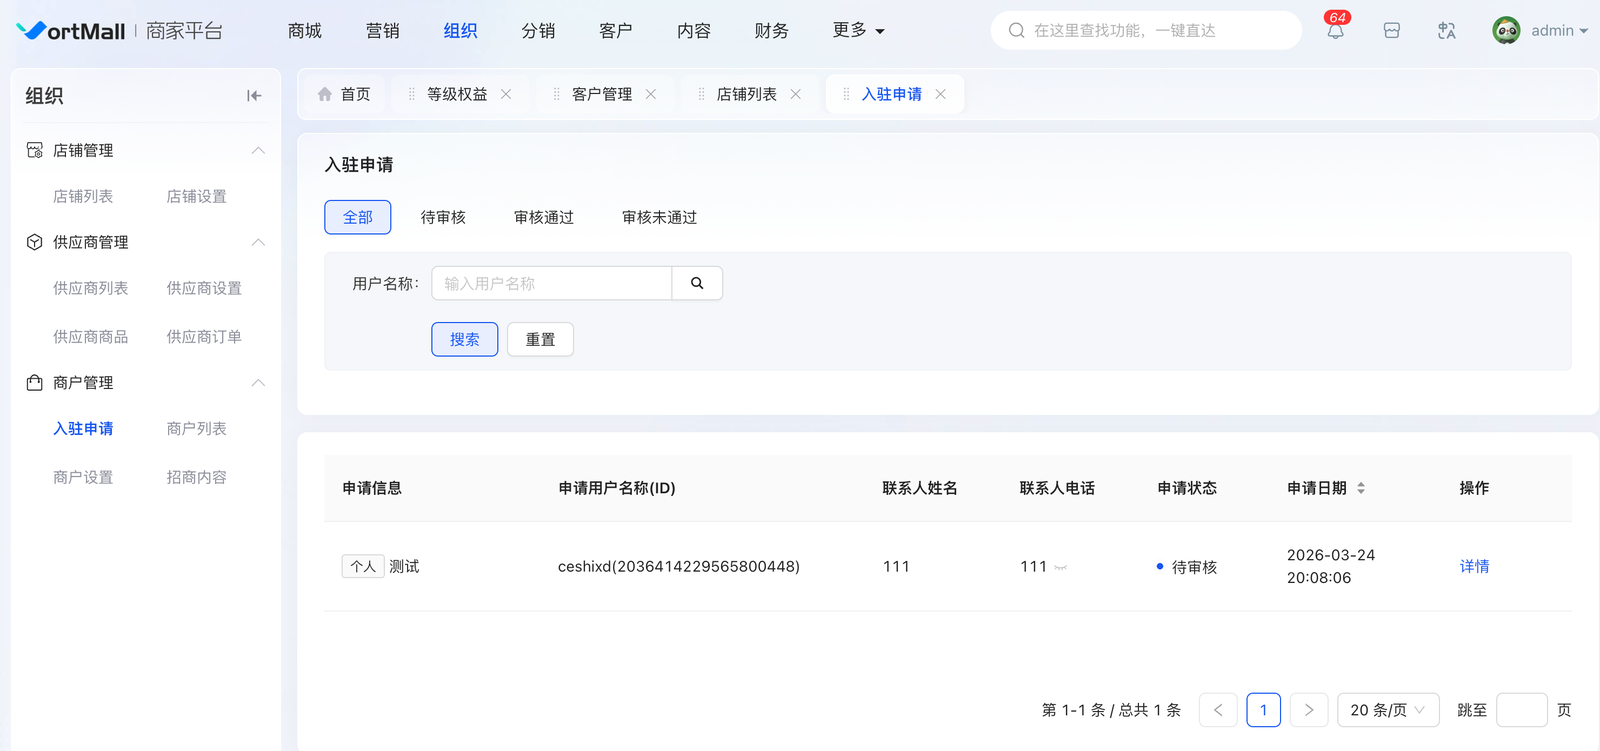Select the 审核未通过 filter
This screenshot has height=751, width=1600.
click(659, 217)
